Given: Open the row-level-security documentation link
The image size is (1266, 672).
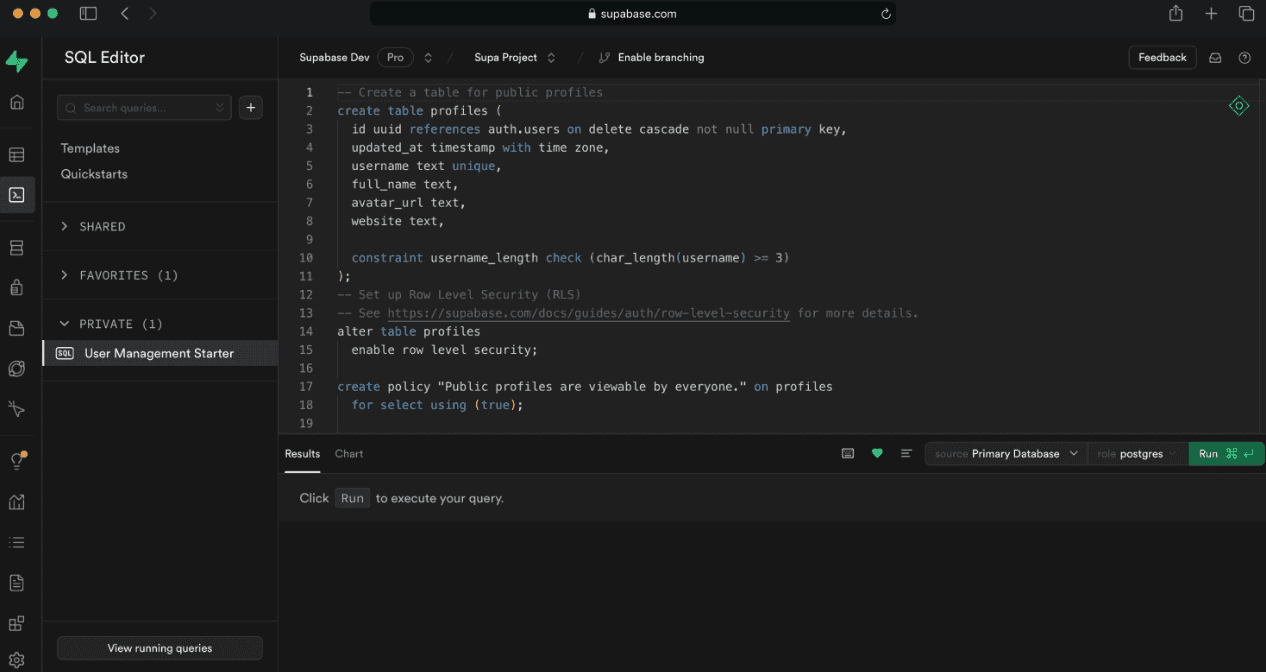Looking at the screenshot, I should click(588, 312).
